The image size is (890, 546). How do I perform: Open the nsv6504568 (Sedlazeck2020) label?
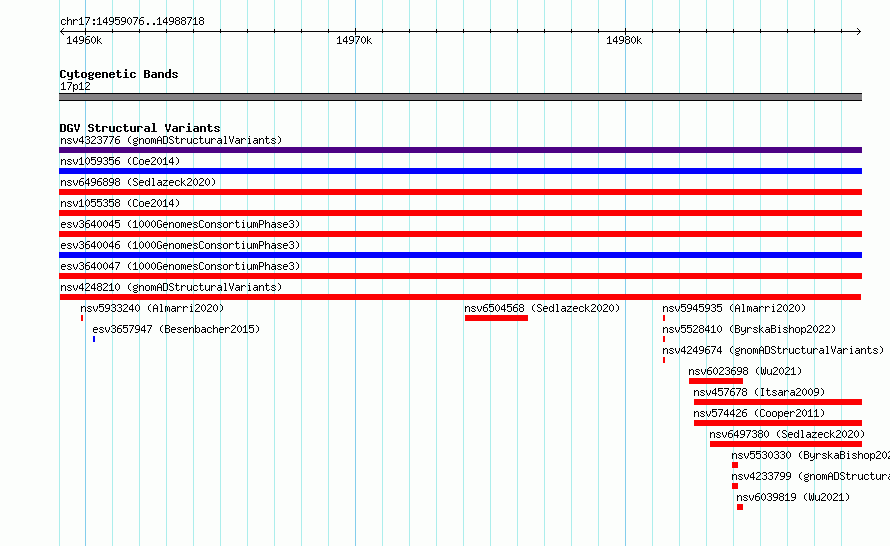coord(542,308)
